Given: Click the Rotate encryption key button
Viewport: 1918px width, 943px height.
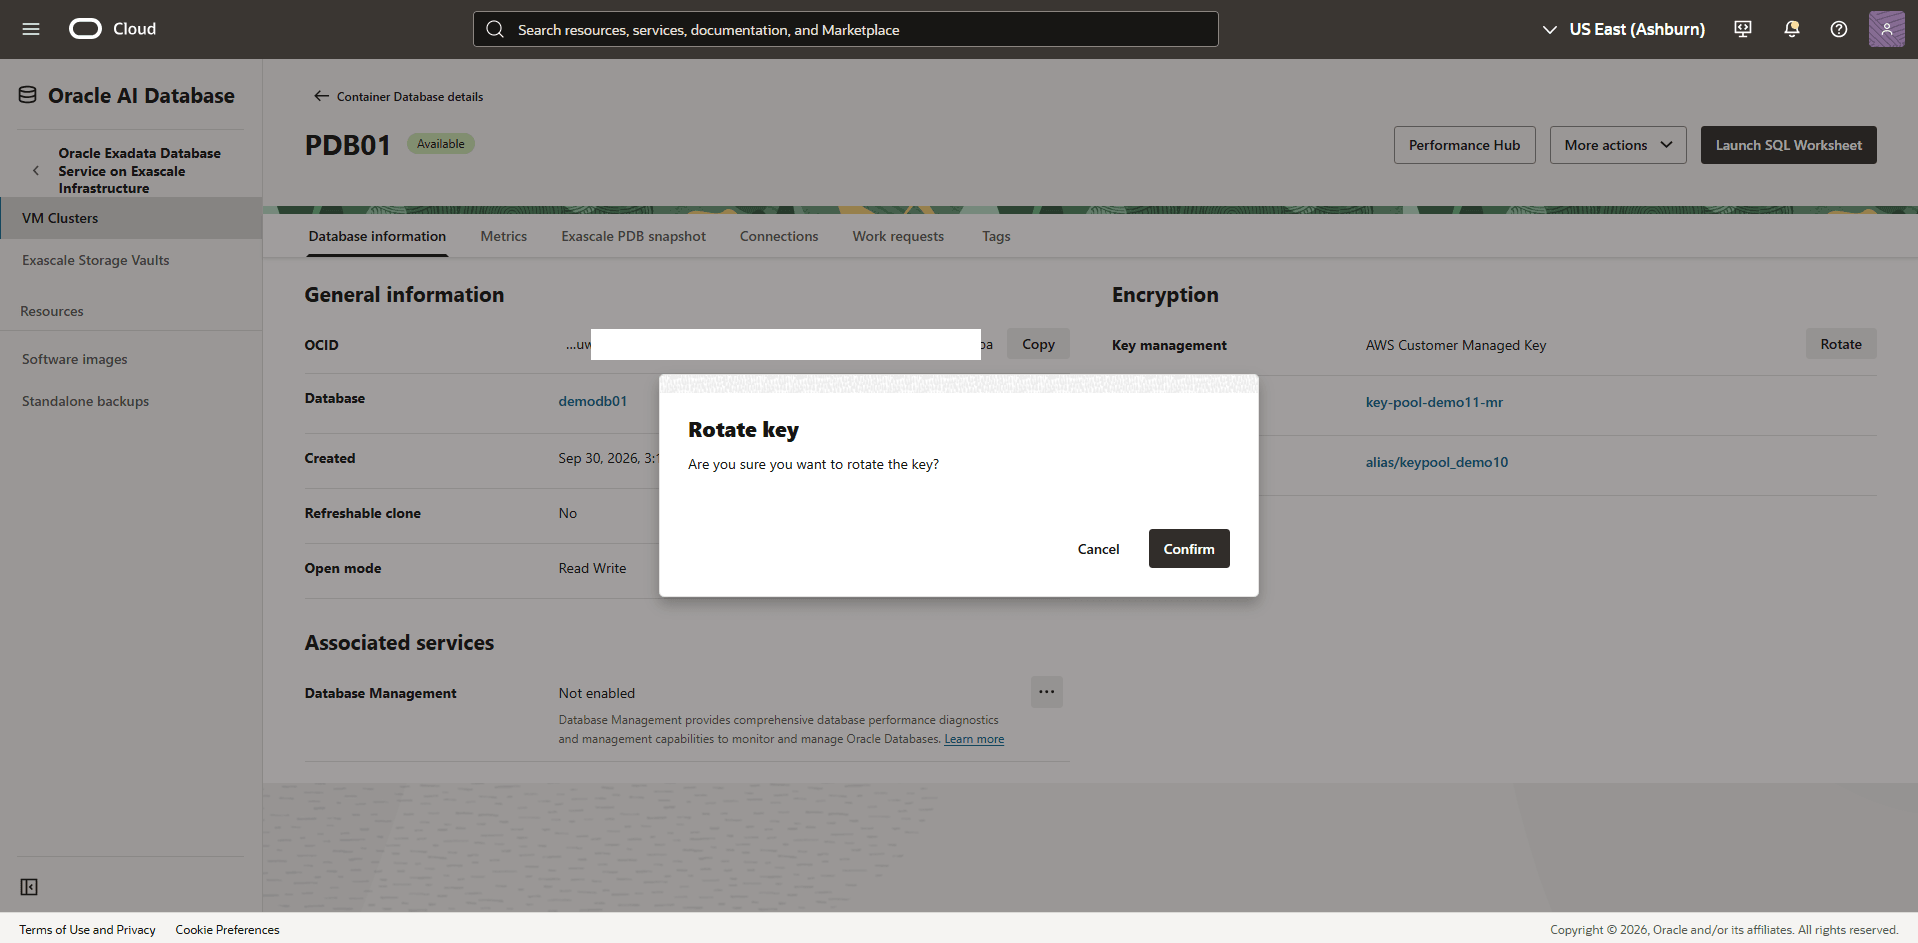Looking at the screenshot, I should (1840, 344).
